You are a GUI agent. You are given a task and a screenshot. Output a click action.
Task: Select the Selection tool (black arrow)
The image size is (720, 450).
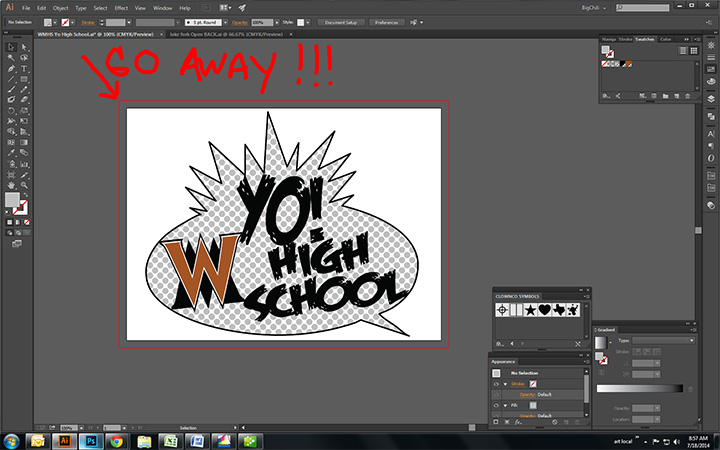[x=11, y=47]
